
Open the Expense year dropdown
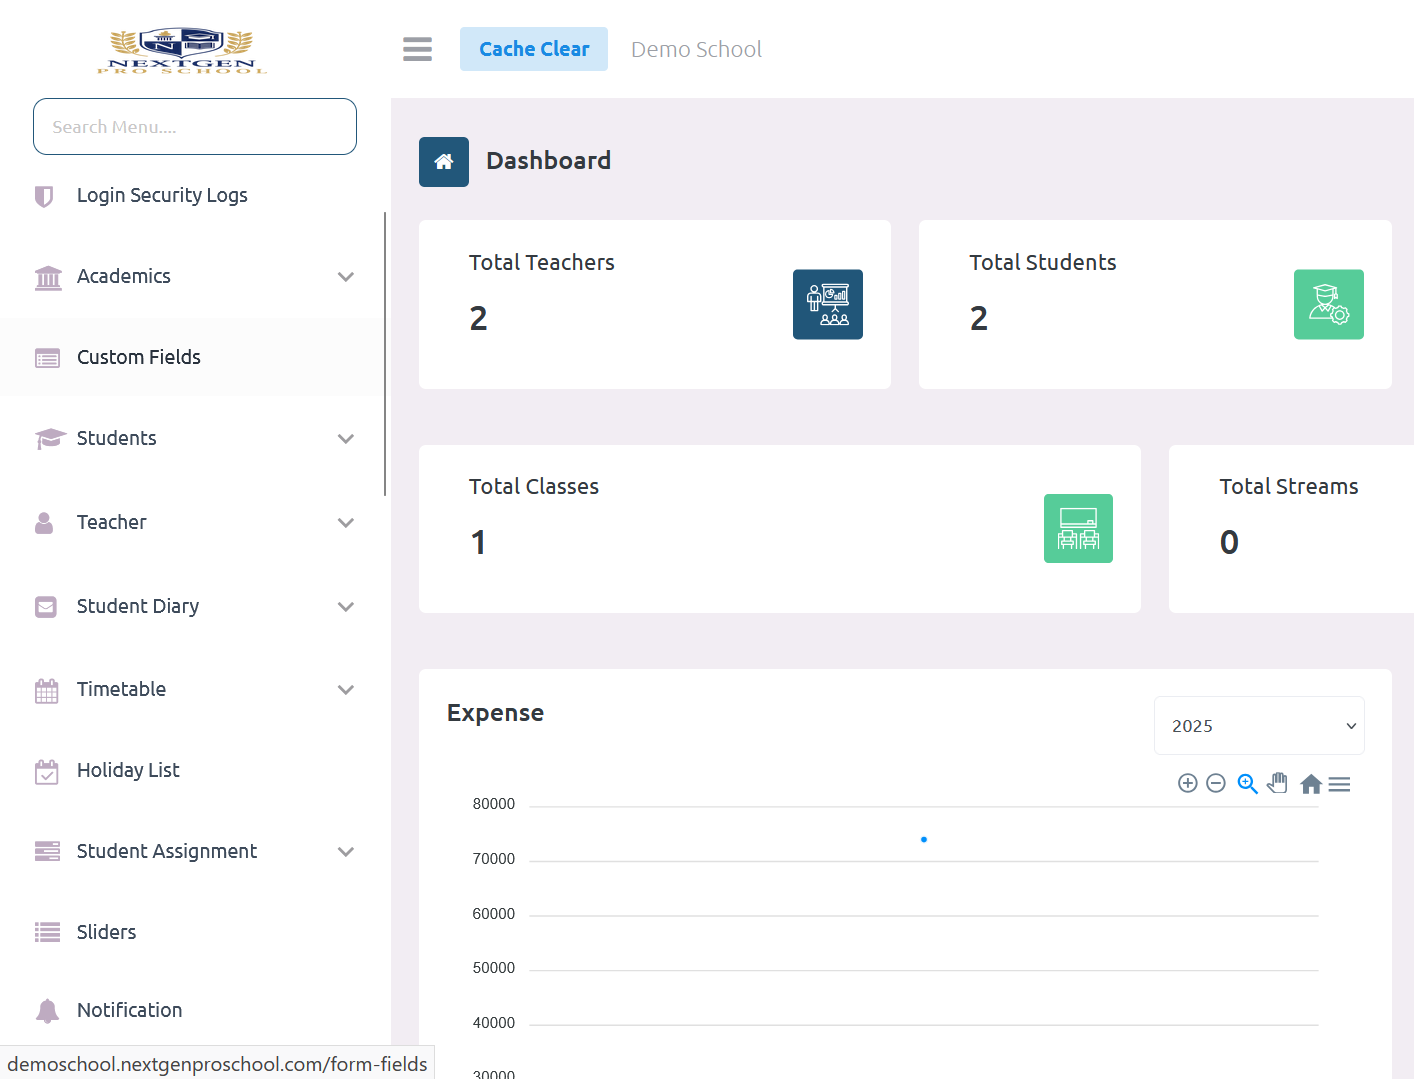[x=1258, y=726]
